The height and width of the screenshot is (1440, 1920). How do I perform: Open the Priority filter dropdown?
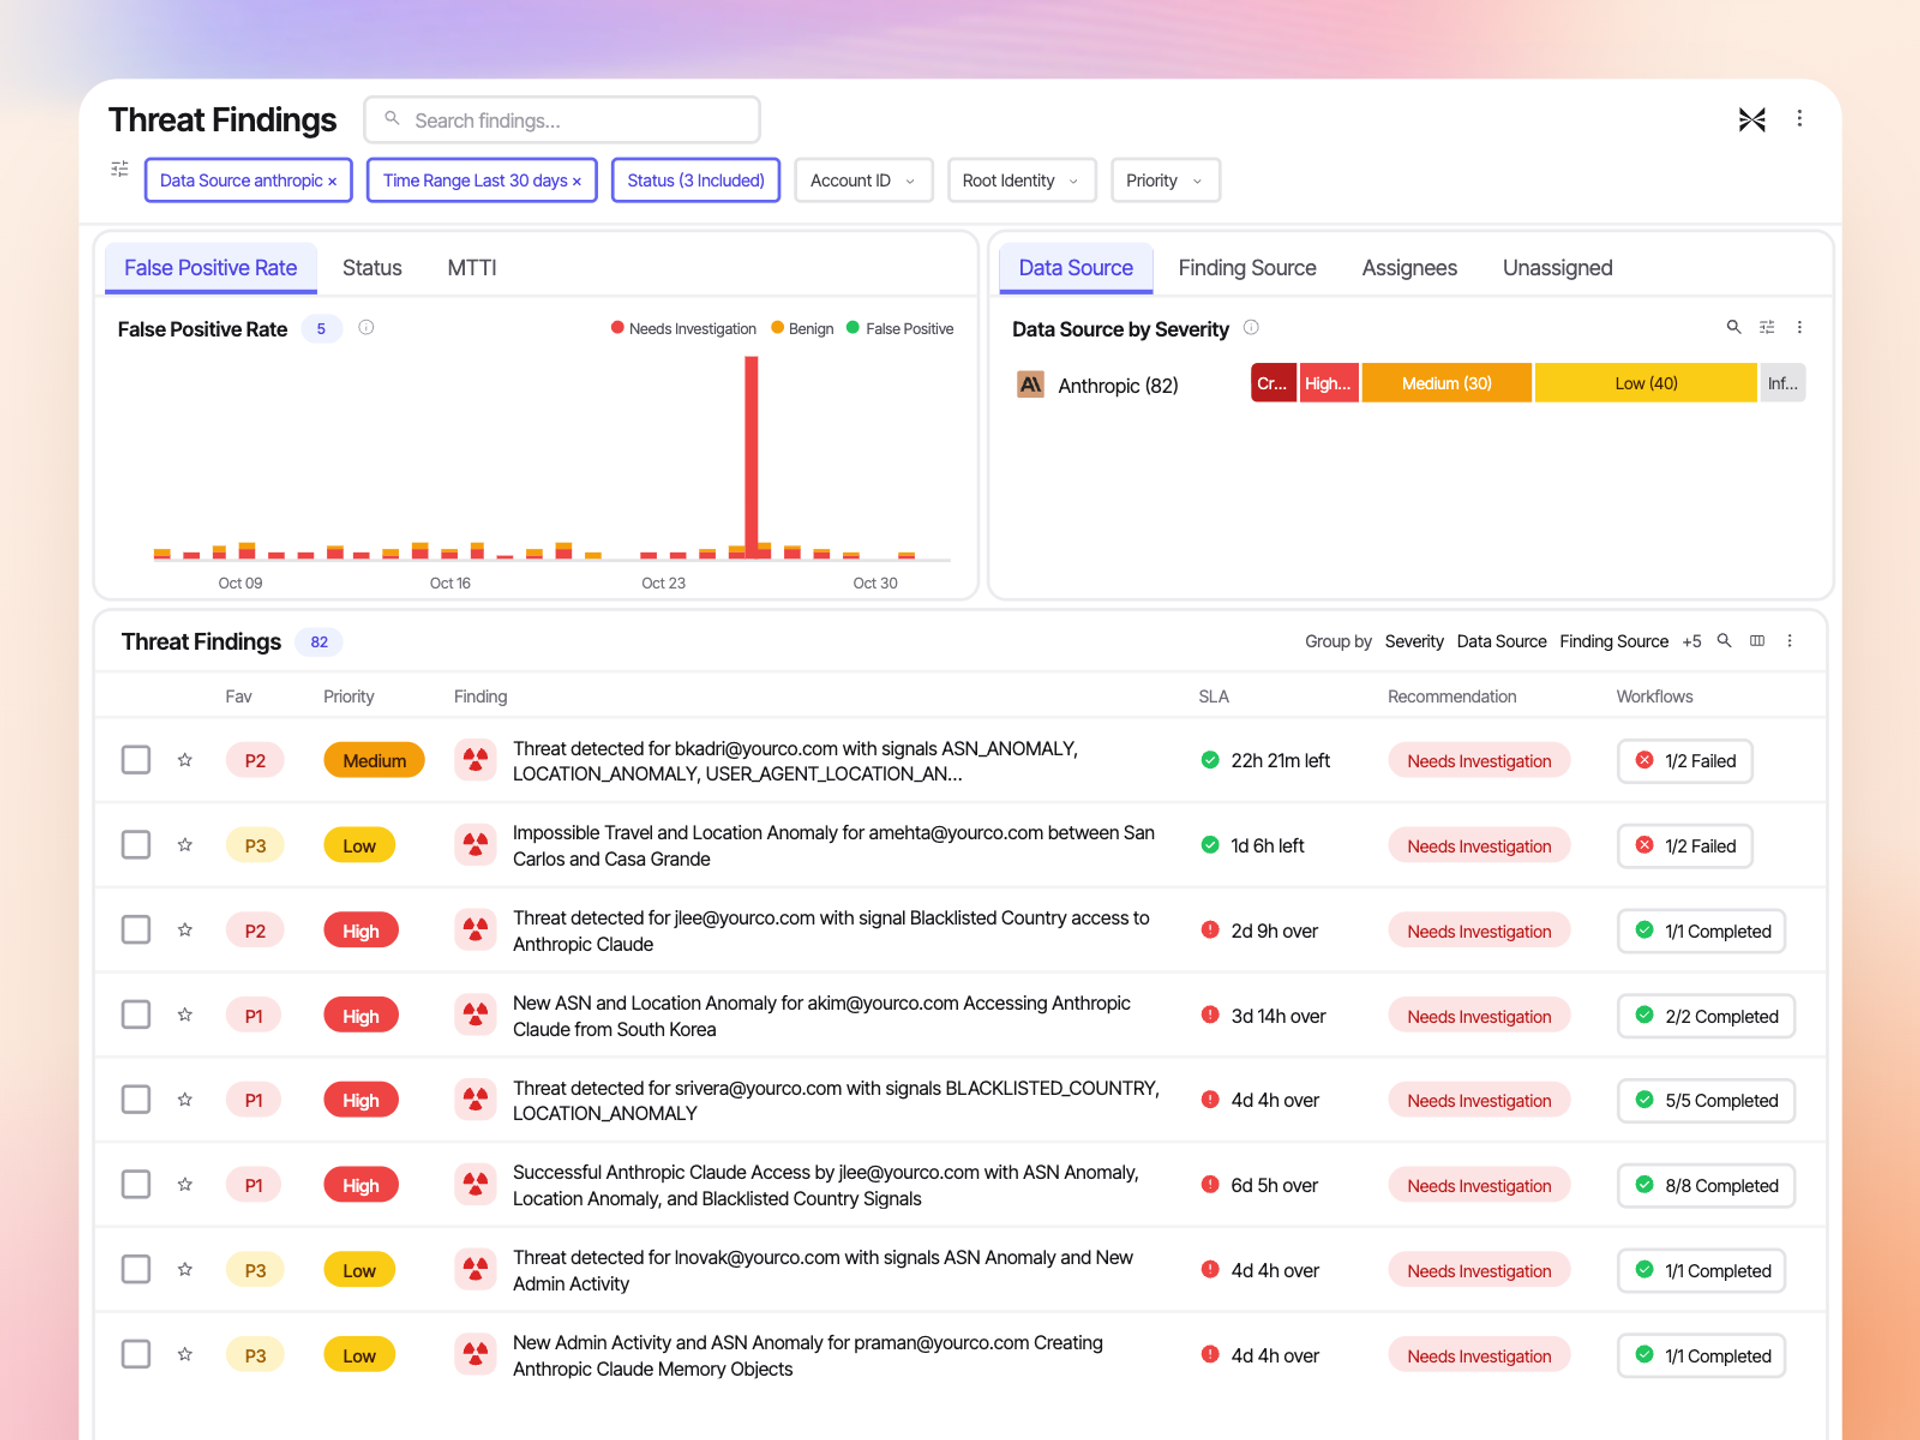pos(1165,181)
